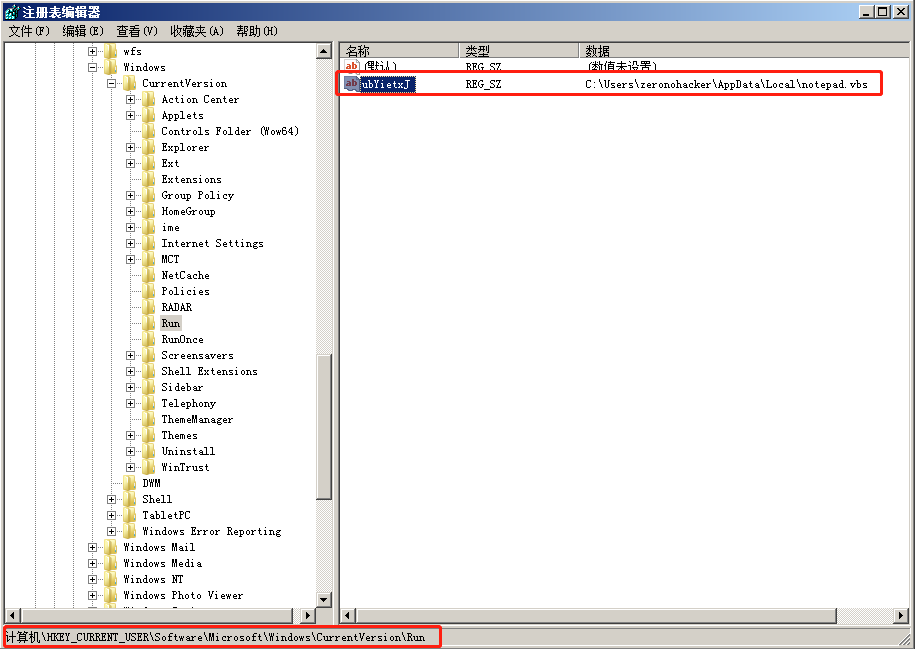Image resolution: width=915 pixels, height=649 pixels.
Task: Click the 类型 column header
Action: (x=519, y=51)
